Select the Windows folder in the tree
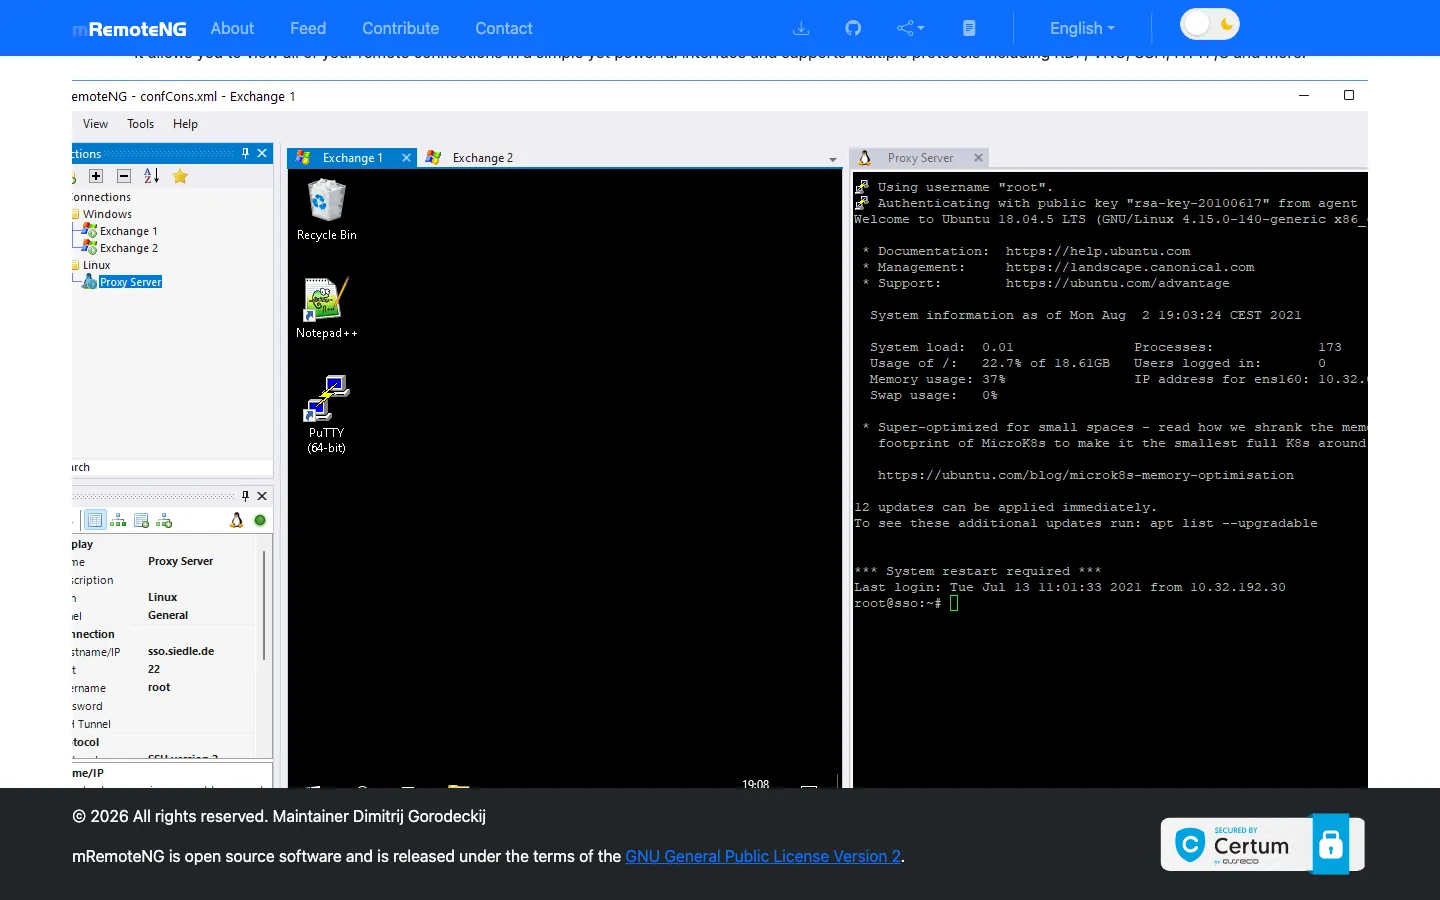The image size is (1440, 900). click(x=107, y=214)
